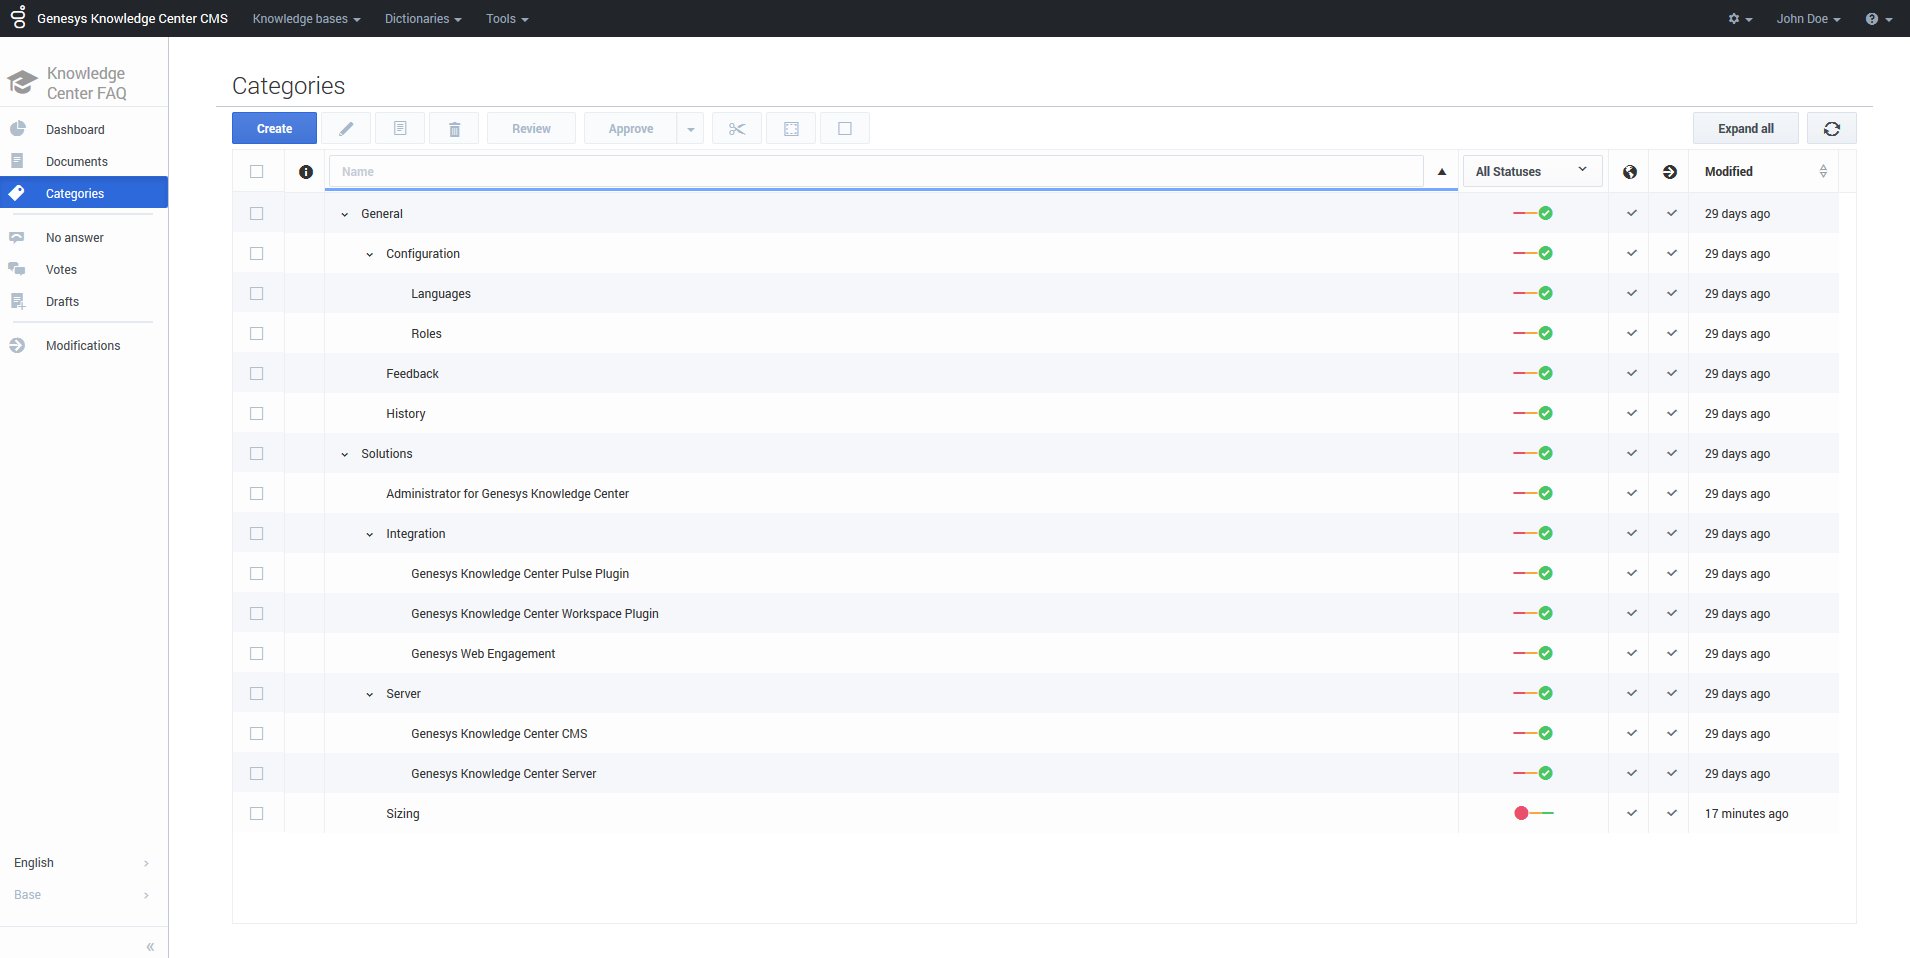Go to Documents in the sidebar
This screenshot has height=958, width=1910.
point(76,162)
